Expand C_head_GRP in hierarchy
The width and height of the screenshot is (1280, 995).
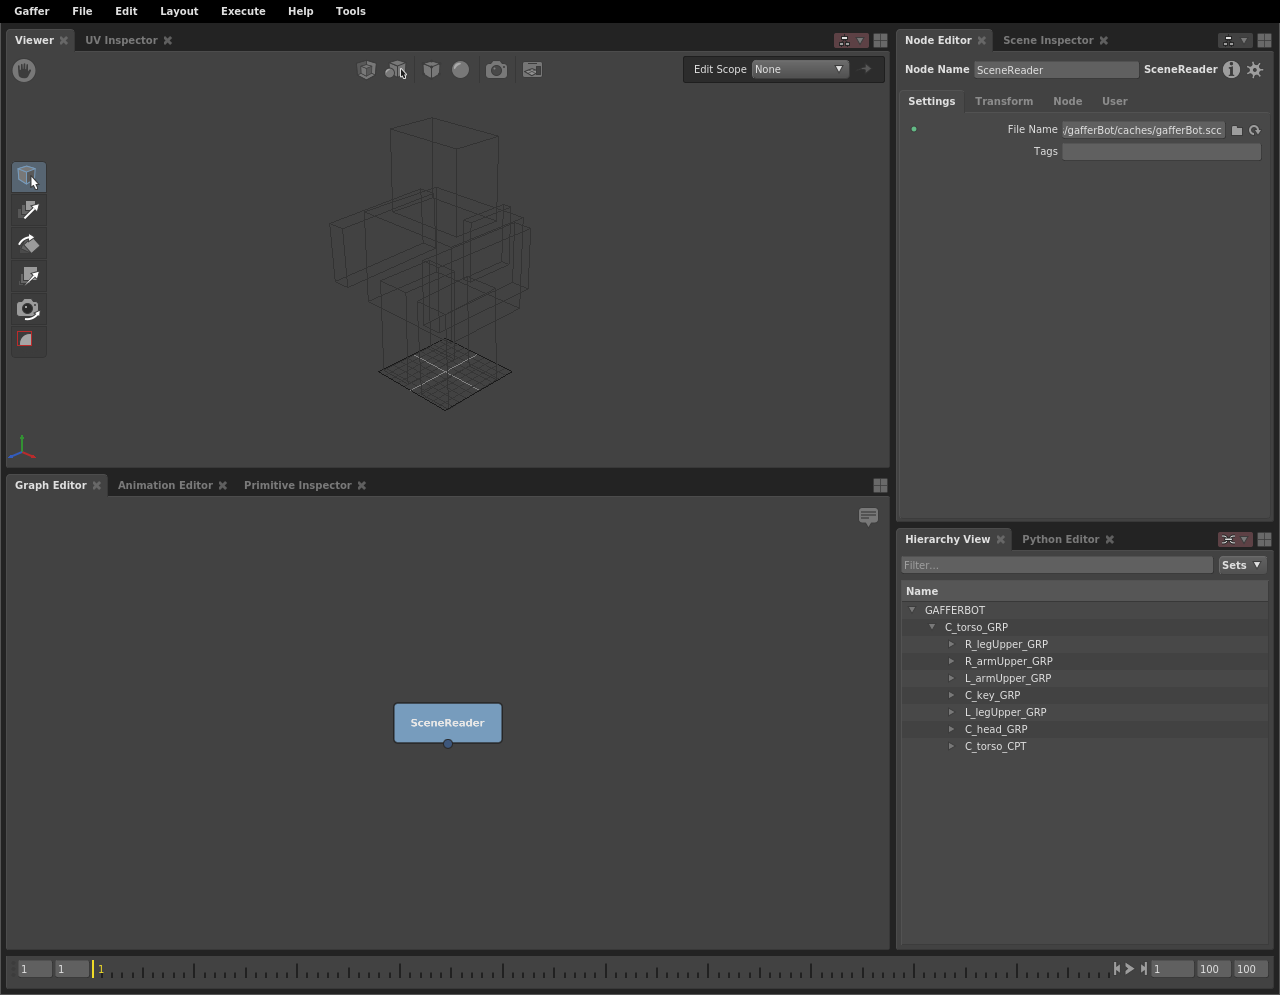click(x=952, y=729)
